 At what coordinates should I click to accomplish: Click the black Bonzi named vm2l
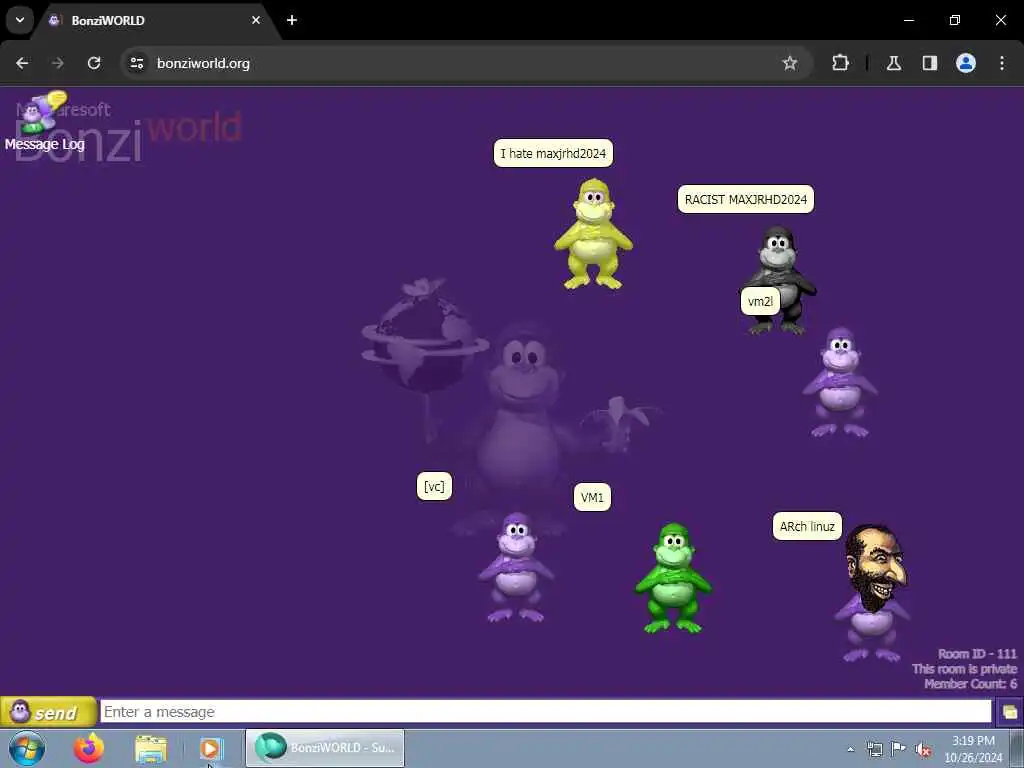point(778,280)
